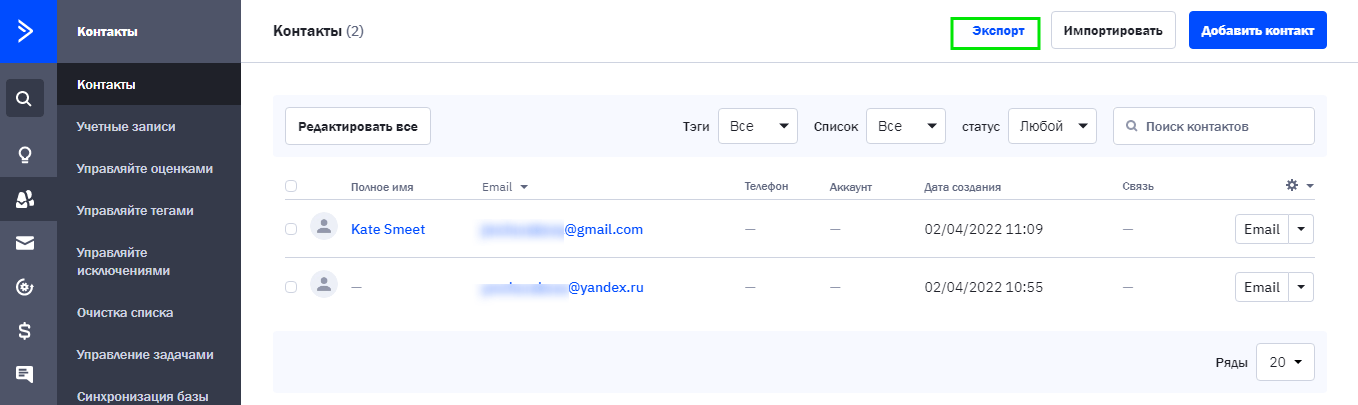Open the статус dropdown showing Любой
The height and width of the screenshot is (405, 1358).
click(x=1053, y=126)
